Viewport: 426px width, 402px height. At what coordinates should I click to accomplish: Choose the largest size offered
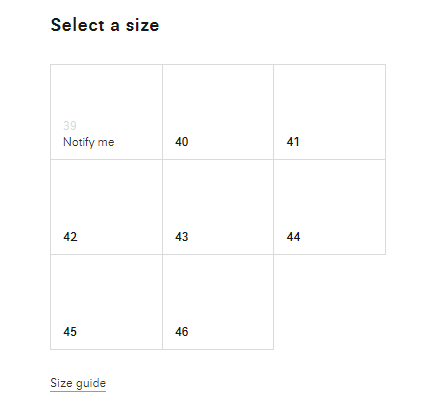(218, 302)
